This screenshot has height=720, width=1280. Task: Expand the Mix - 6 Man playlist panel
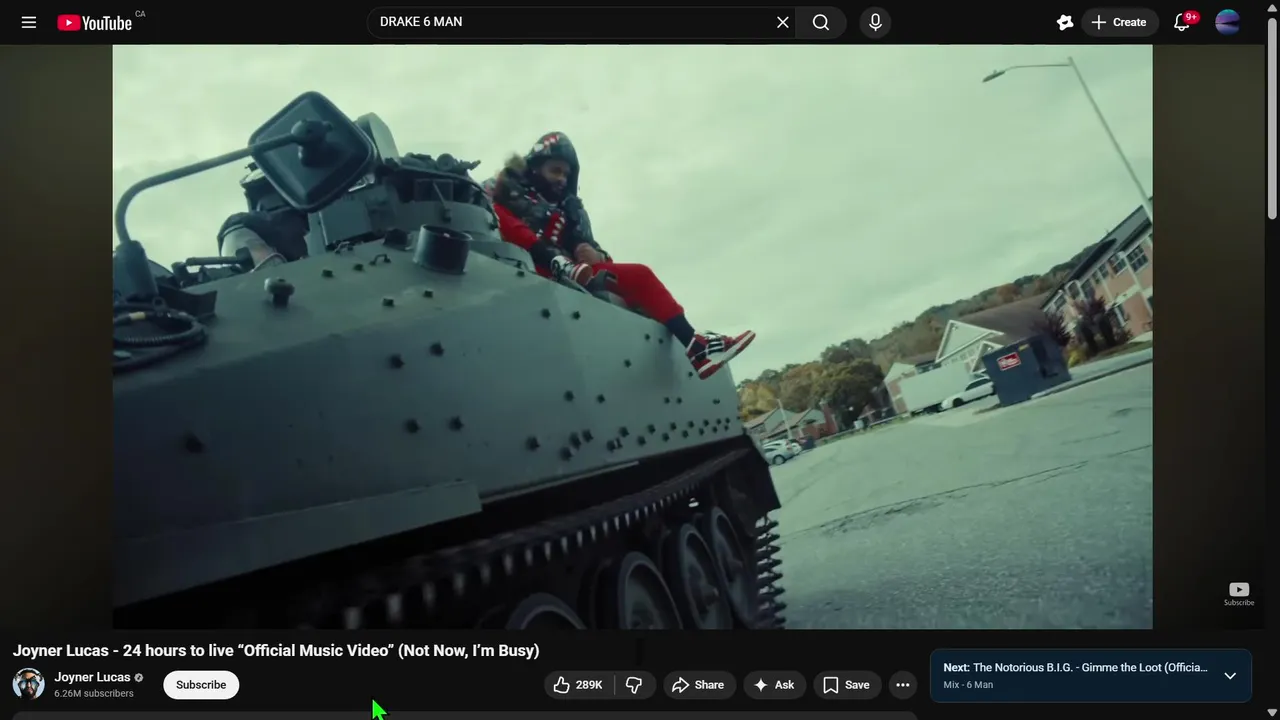pos(1230,676)
